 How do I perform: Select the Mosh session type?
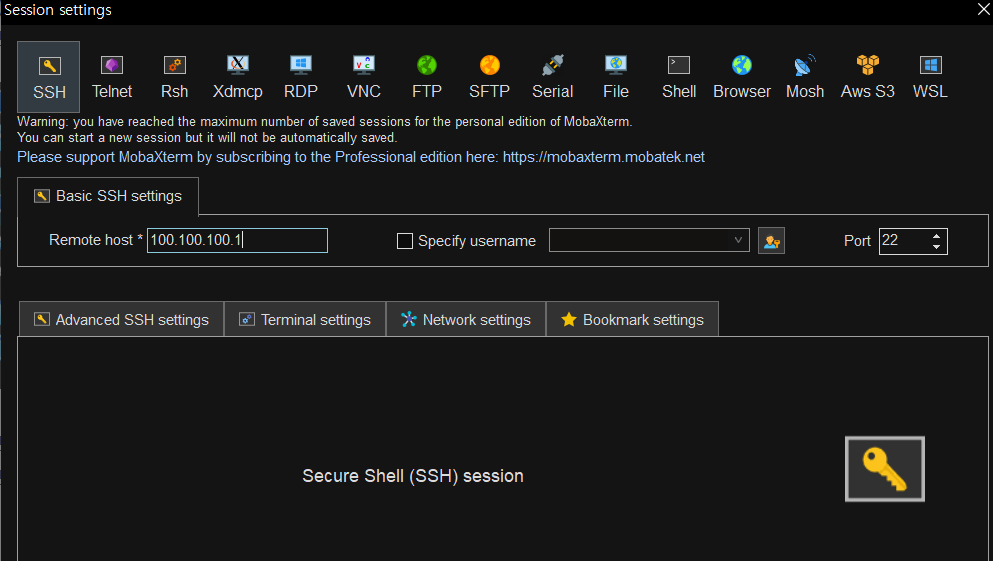pyautogui.click(x=805, y=77)
